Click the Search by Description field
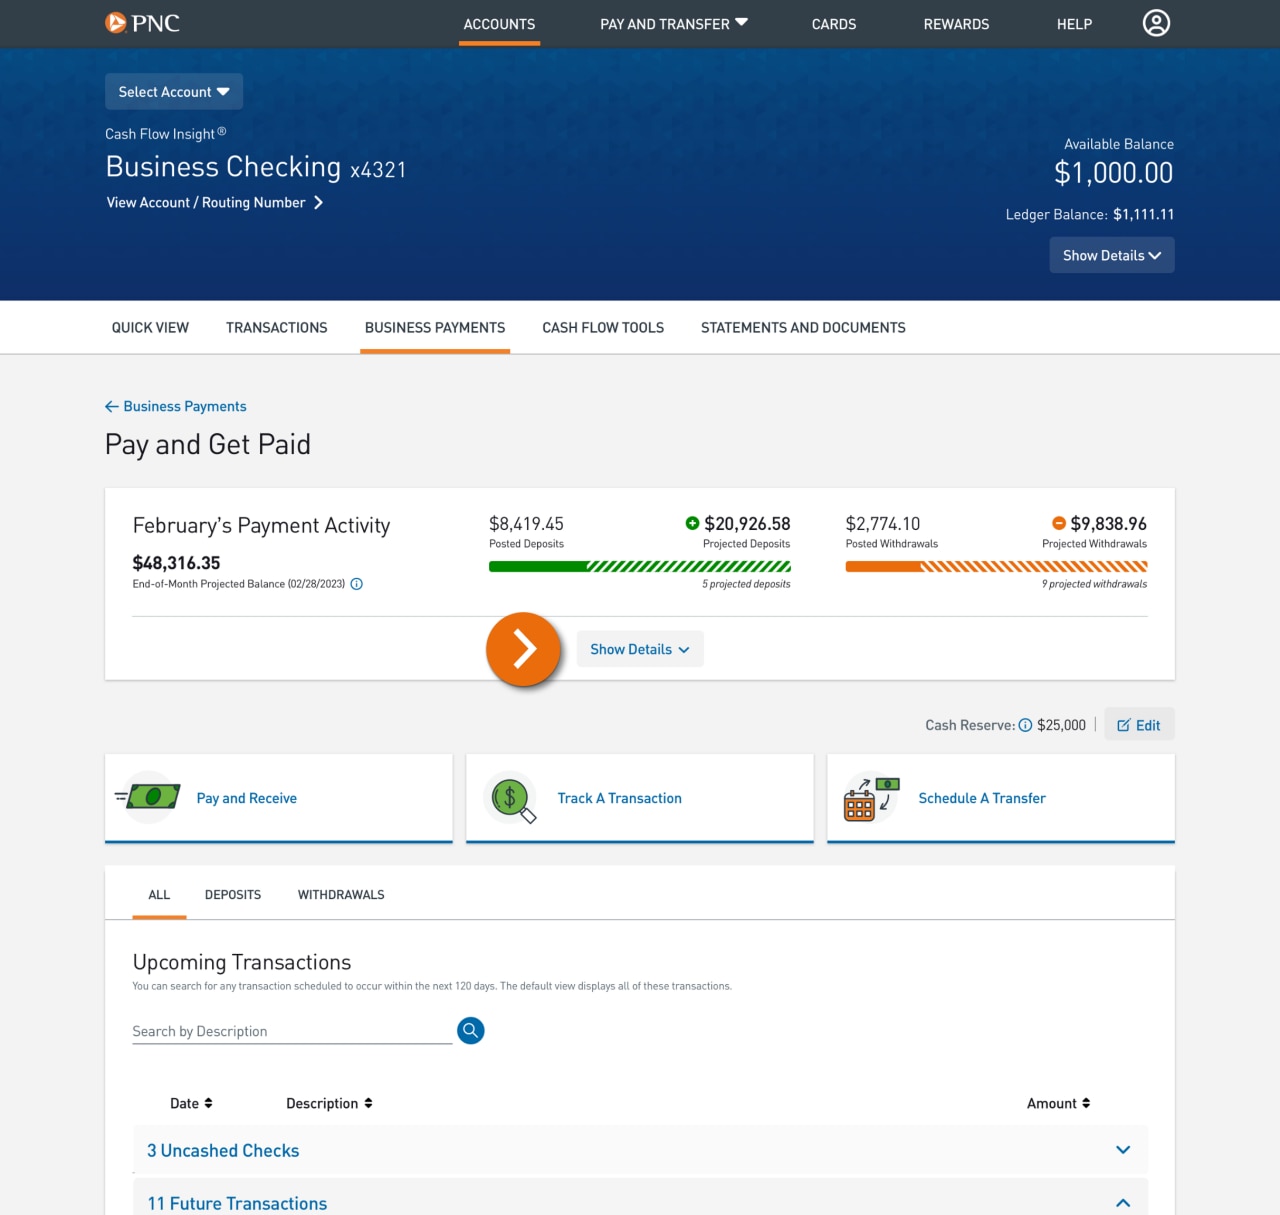Screen dimensions: 1280x1215 point(290,1031)
